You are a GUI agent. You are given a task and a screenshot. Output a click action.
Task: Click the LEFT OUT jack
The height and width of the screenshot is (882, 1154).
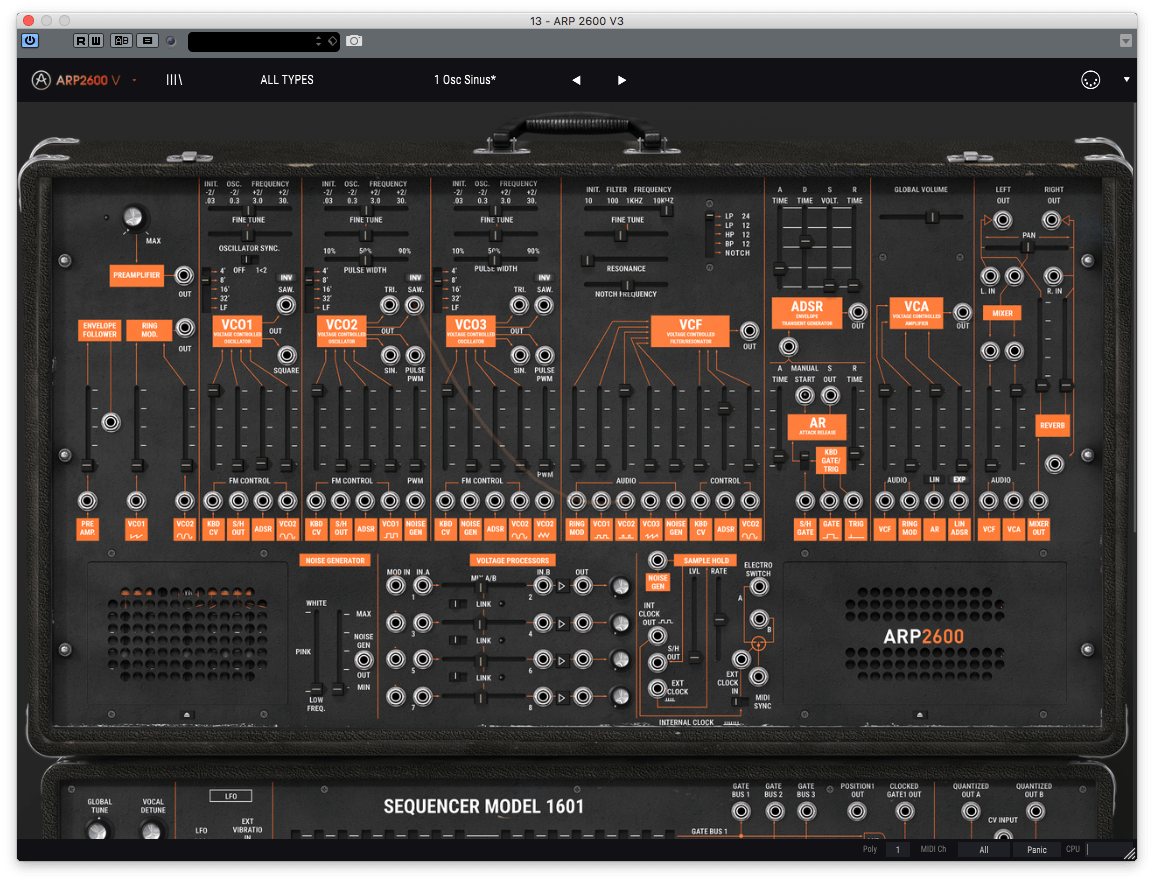point(1002,219)
